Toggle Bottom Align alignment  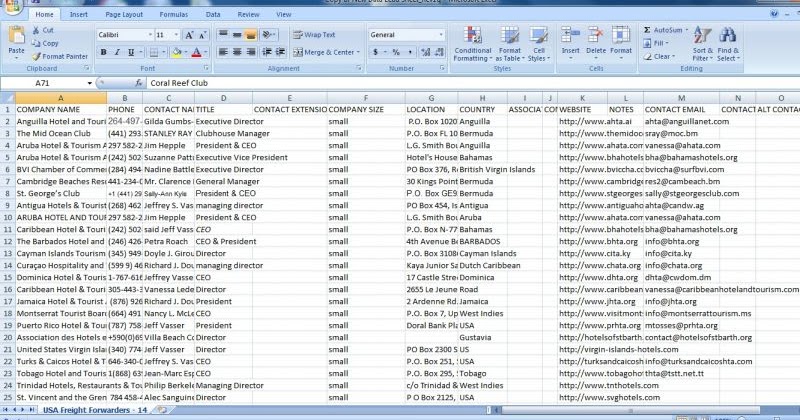point(251,35)
